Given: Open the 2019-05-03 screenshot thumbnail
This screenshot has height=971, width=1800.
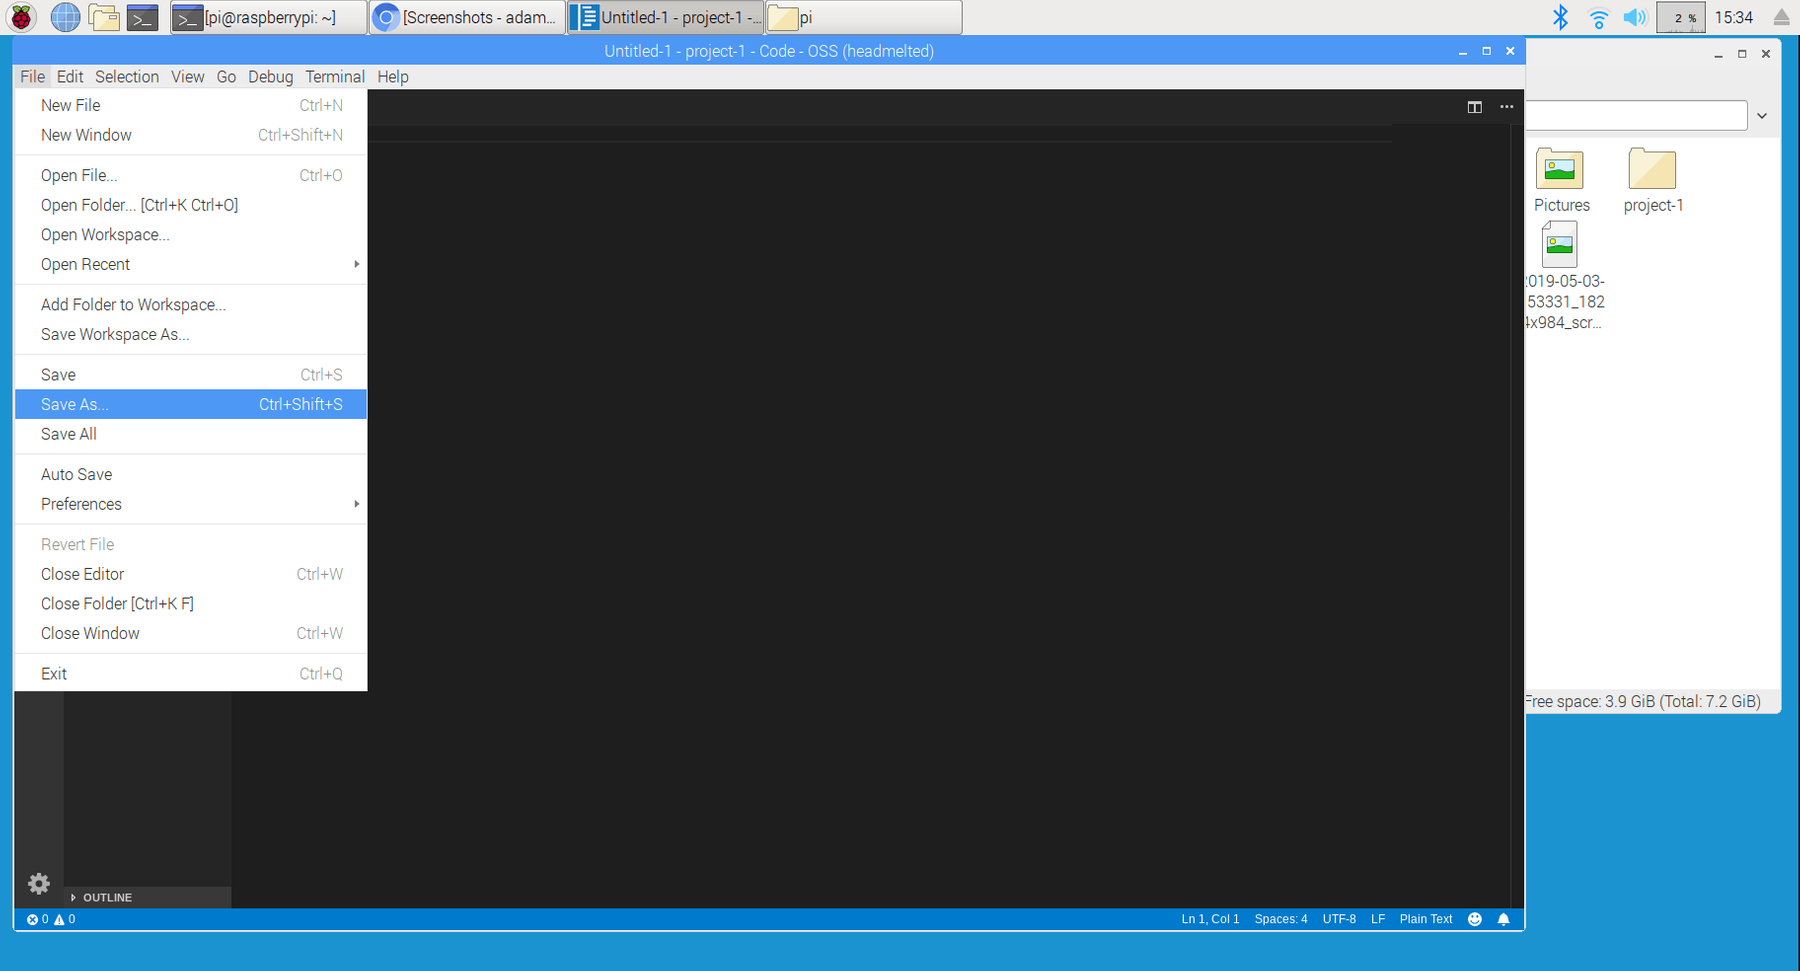Looking at the screenshot, I should click(x=1559, y=243).
